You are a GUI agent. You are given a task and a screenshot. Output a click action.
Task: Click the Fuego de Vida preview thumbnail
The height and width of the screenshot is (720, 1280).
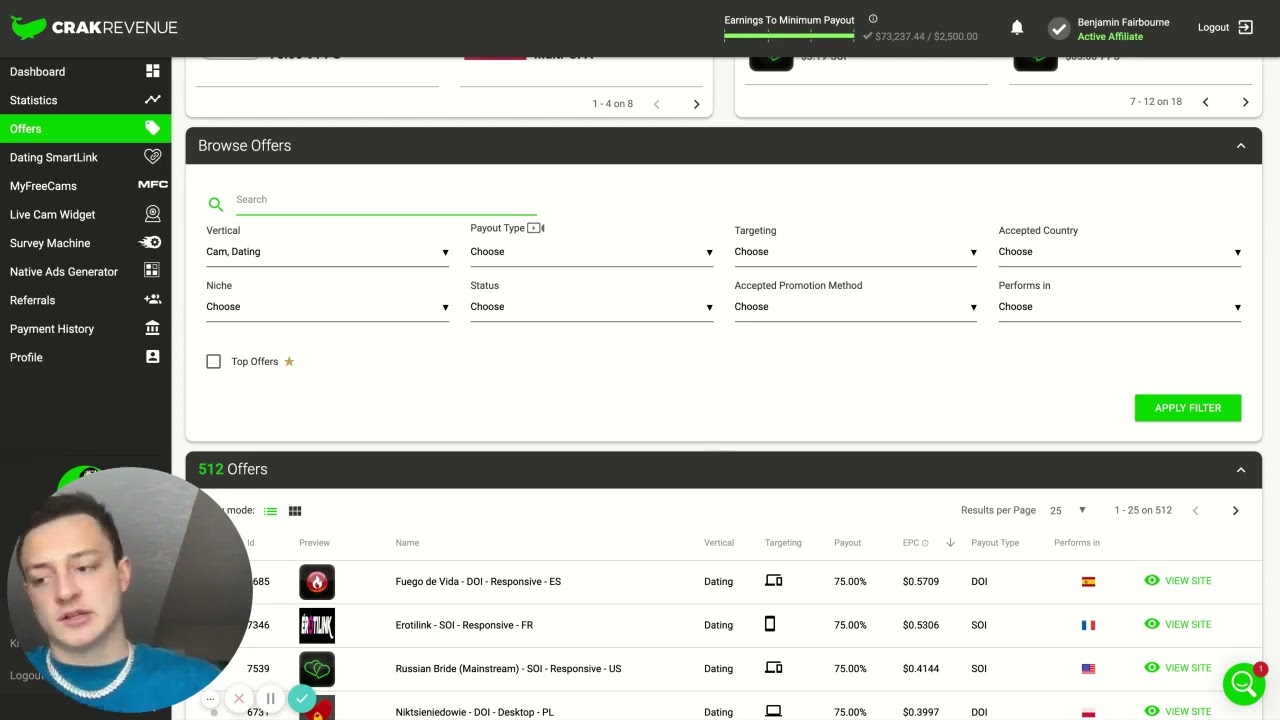tap(317, 582)
